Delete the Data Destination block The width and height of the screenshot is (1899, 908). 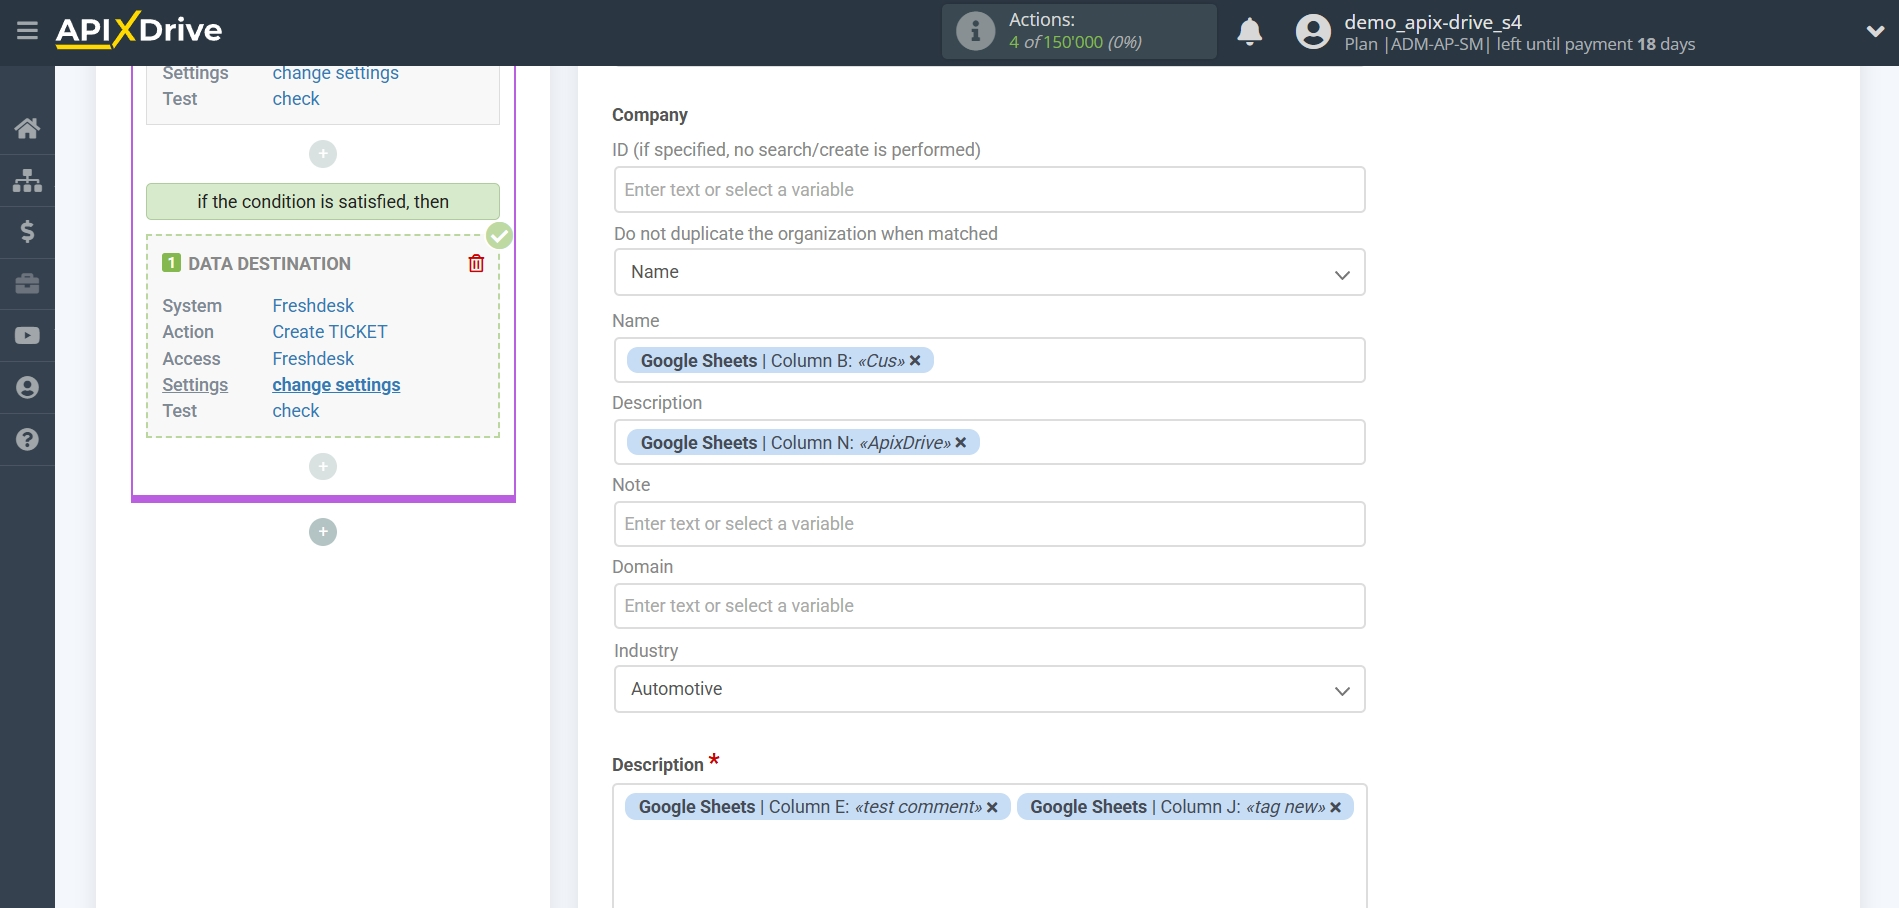(x=476, y=263)
